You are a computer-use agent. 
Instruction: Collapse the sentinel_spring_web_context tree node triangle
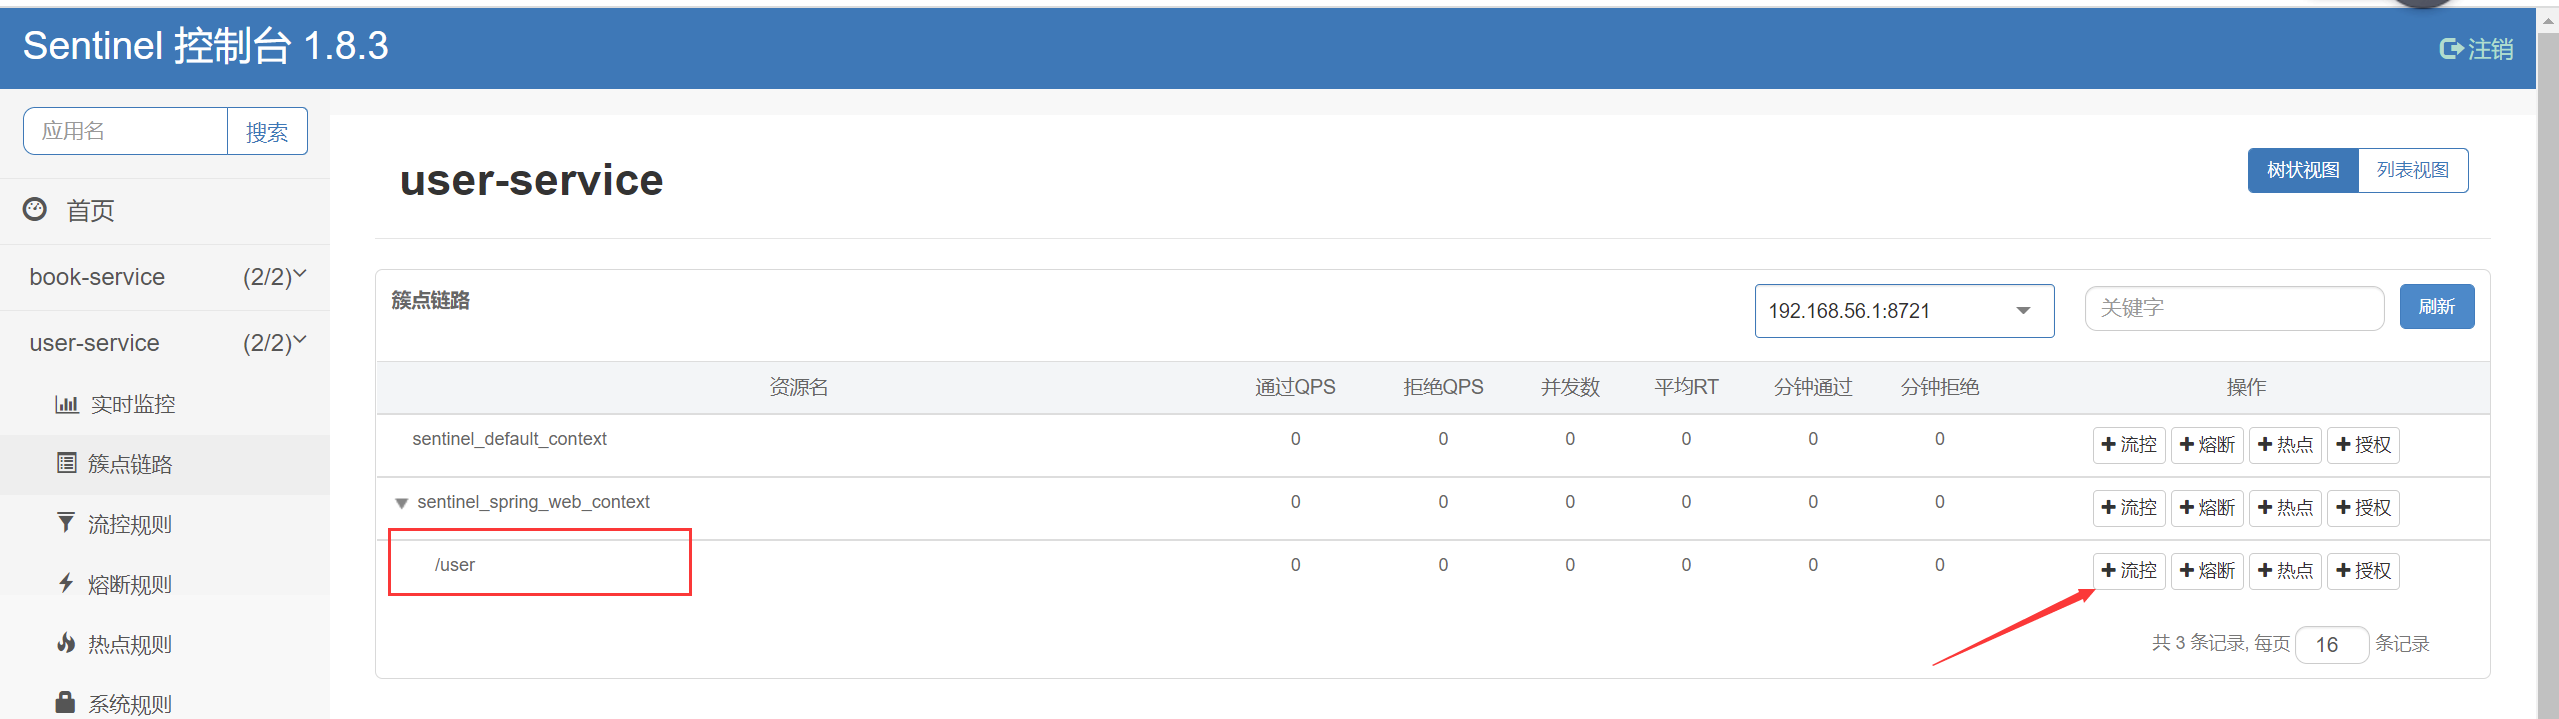click(401, 503)
